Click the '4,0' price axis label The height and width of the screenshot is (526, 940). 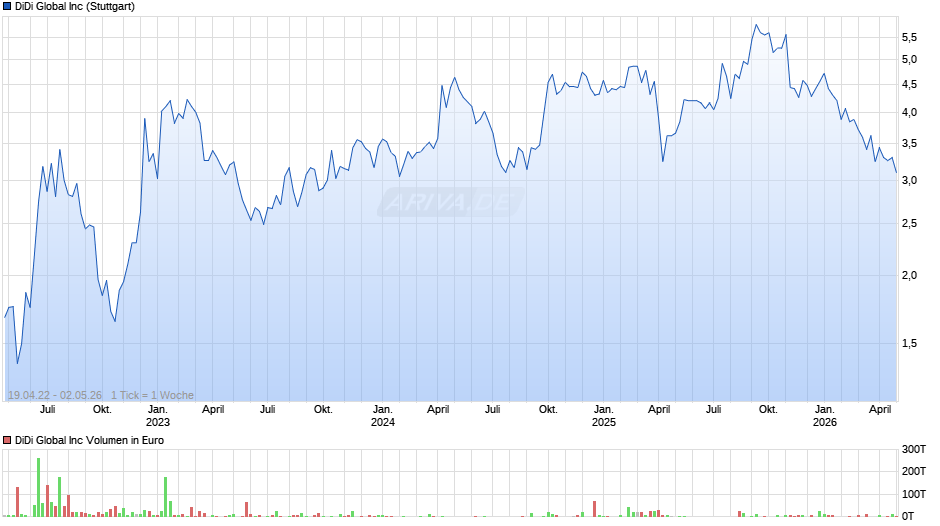tap(909, 112)
